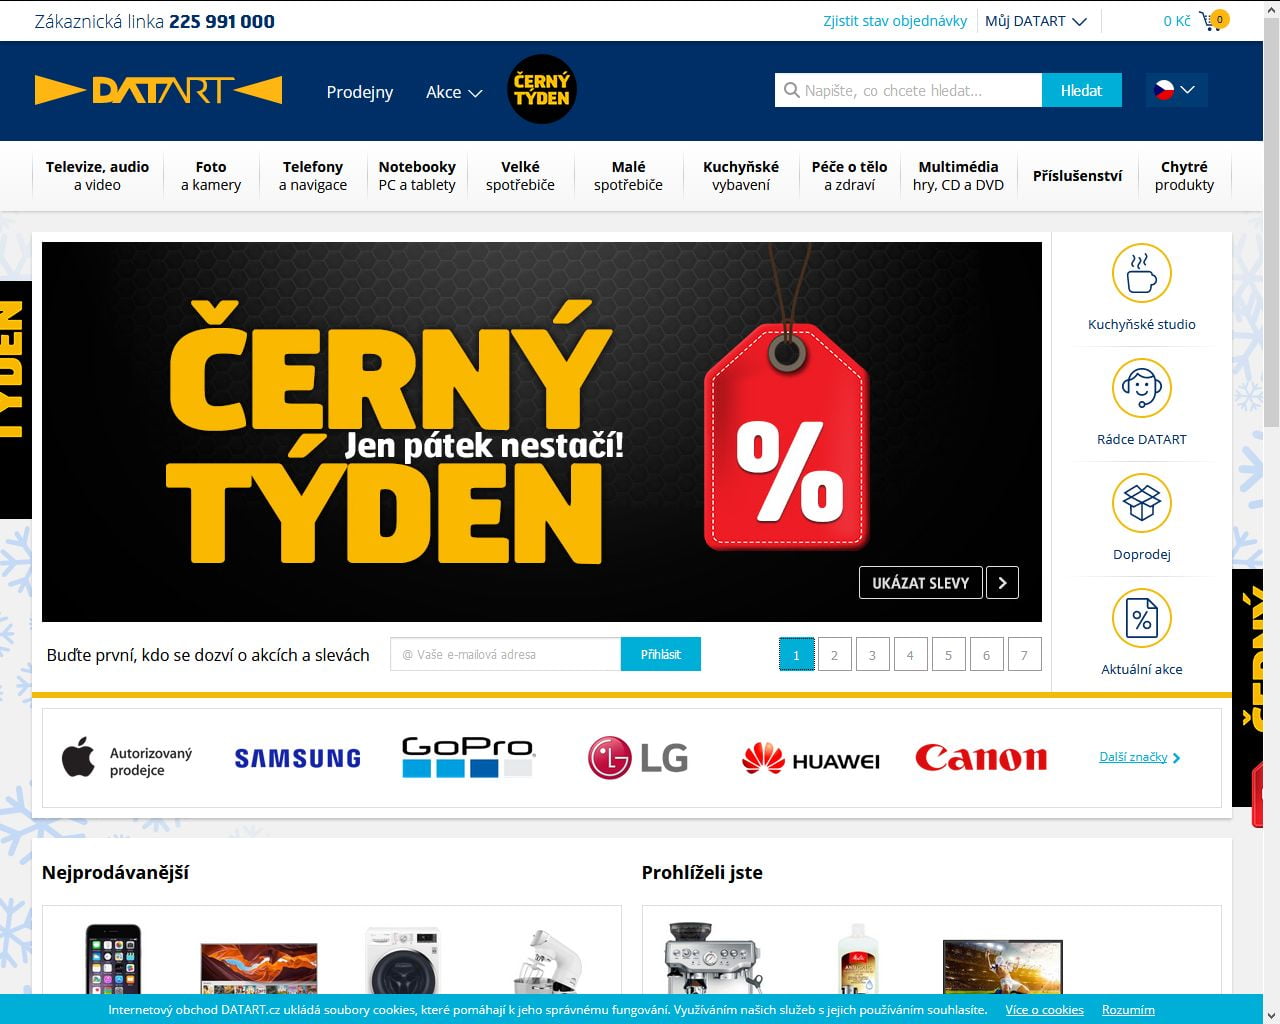This screenshot has height=1024, width=1280.
Task: Click the Aktuální akce percent icon
Action: point(1141,618)
